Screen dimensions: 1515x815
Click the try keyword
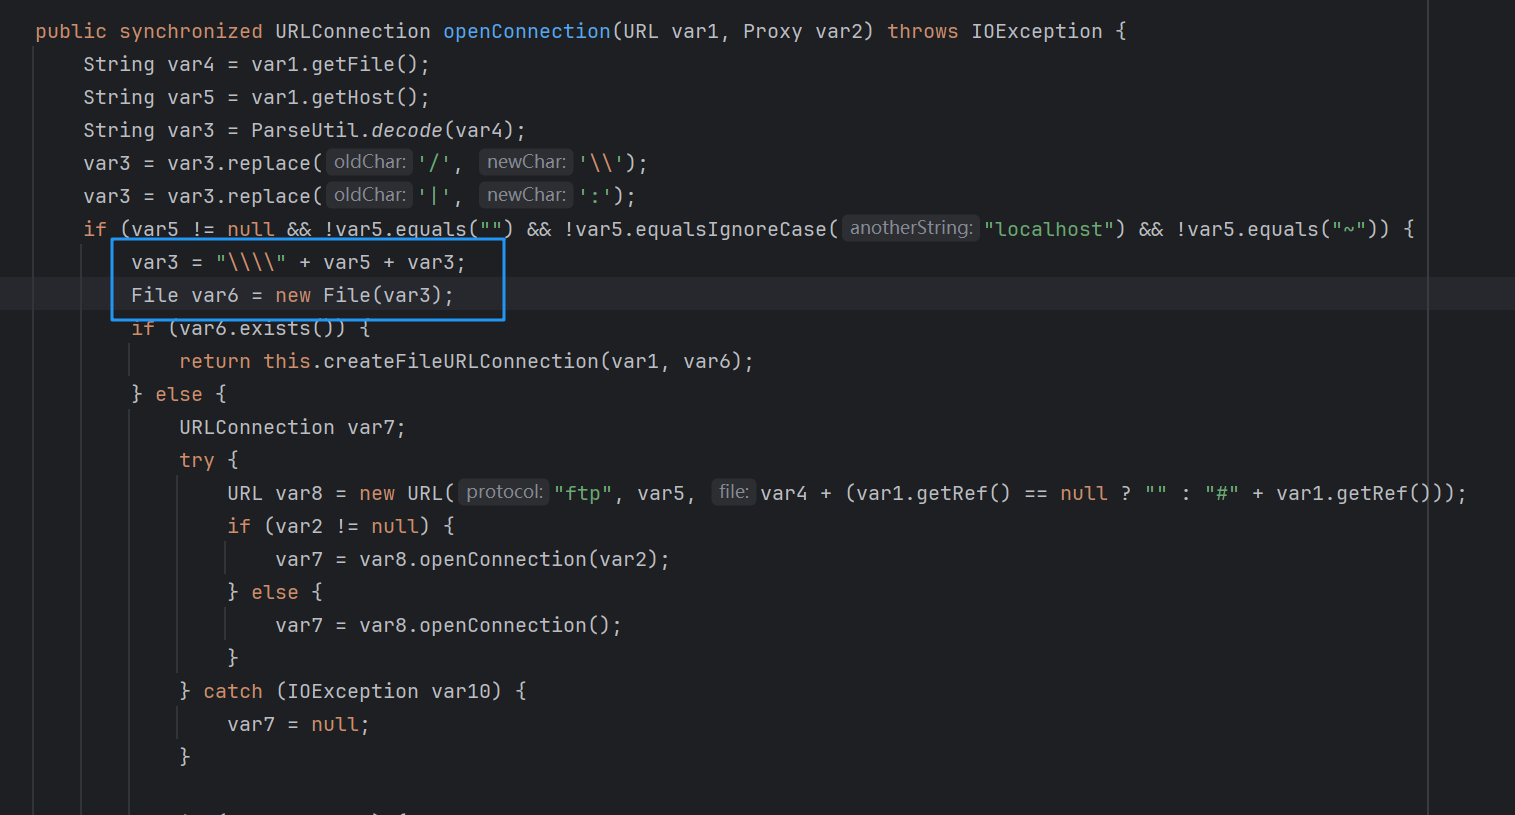(196, 460)
